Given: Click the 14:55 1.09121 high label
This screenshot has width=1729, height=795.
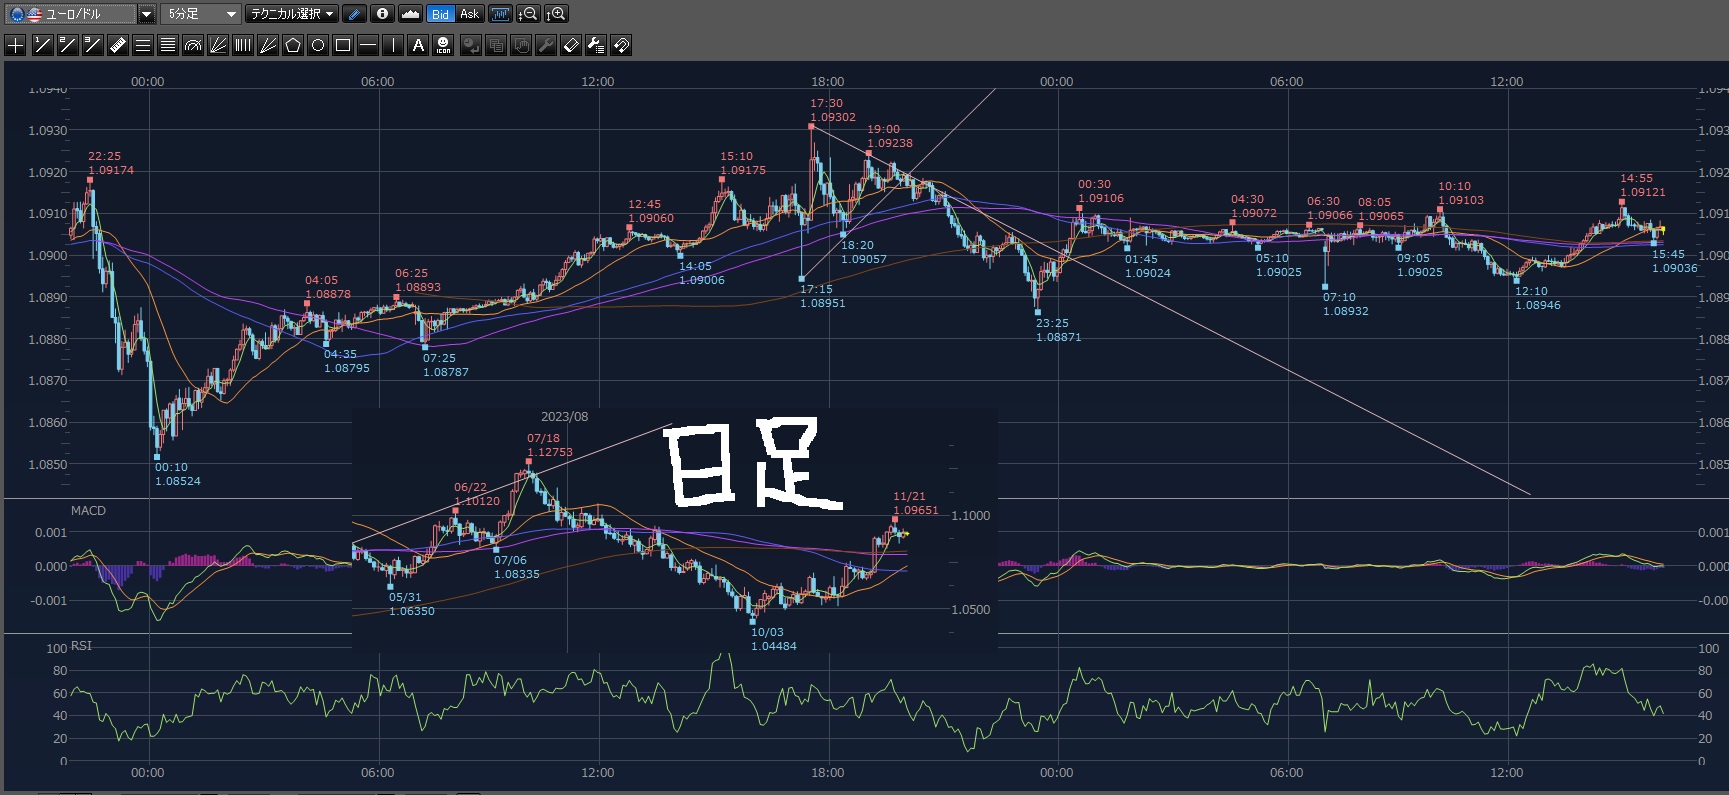Looking at the screenshot, I should click(1642, 185).
